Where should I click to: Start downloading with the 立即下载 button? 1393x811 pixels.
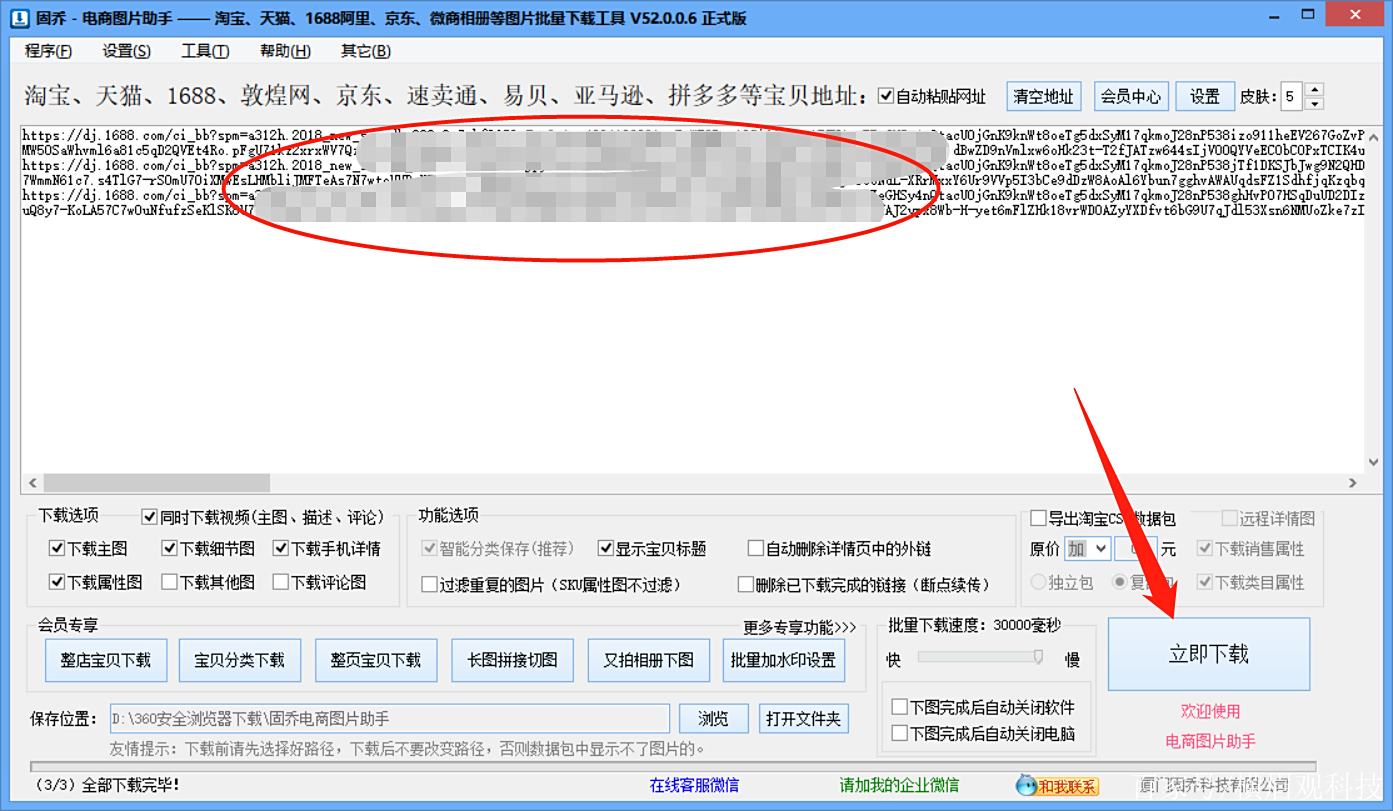coord(1209,654)
